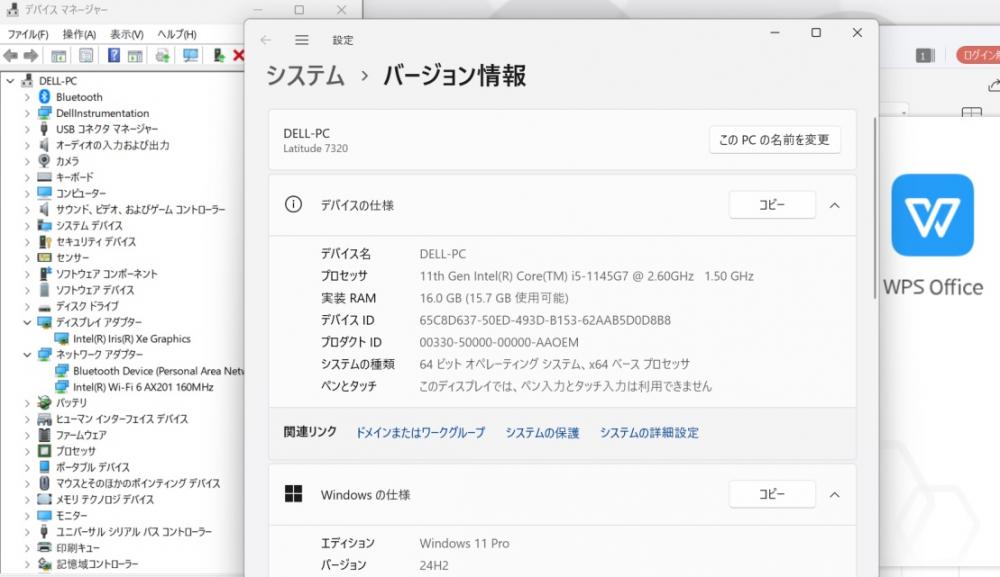1000x577 pixels.
Task: Click the scan for hardware changes monitor icon
Action: tap(190, 56)
